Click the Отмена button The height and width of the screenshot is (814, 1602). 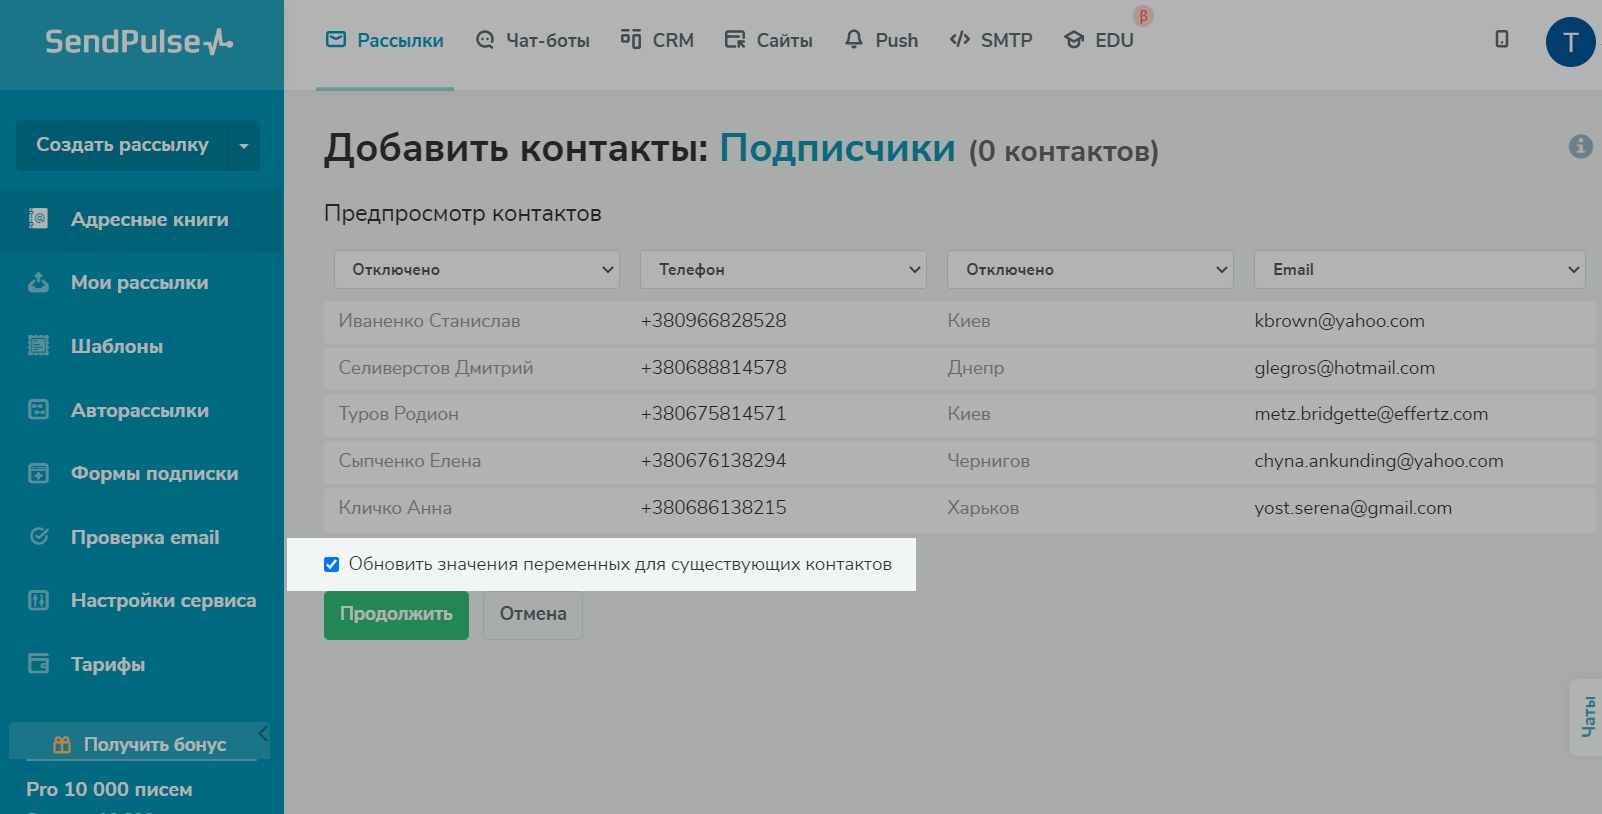click(x=533, y=614)
